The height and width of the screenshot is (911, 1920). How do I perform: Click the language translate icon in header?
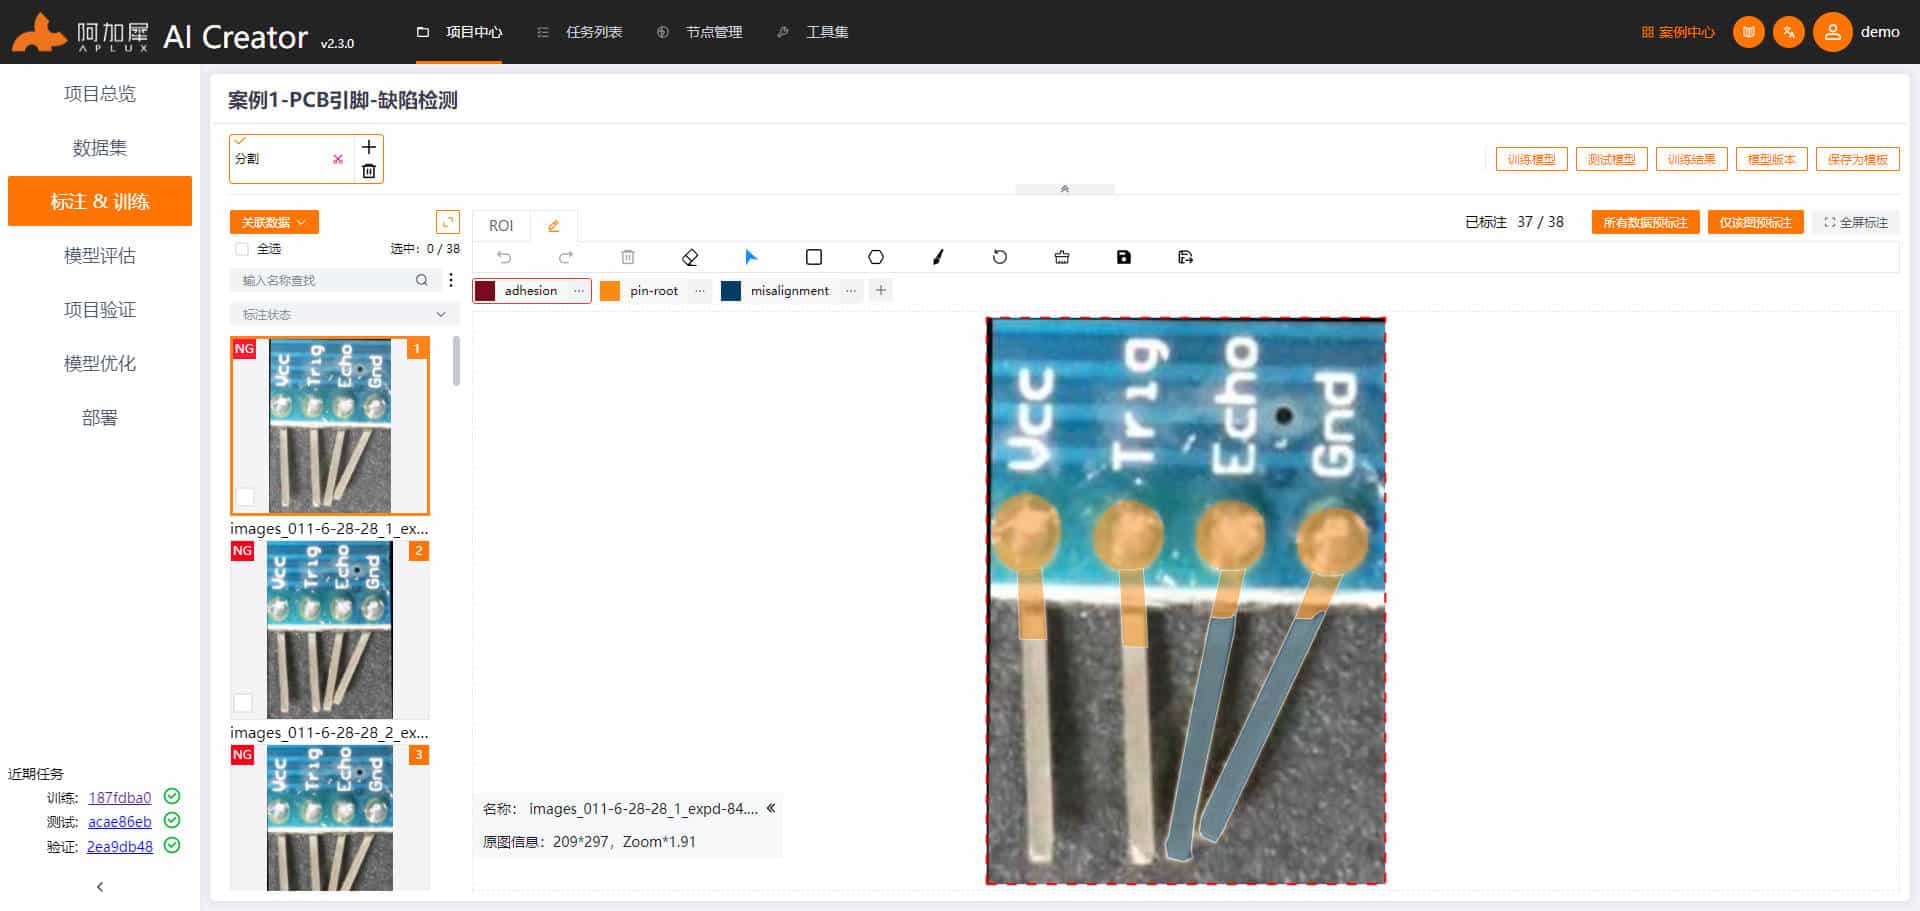coord(1789,32)
